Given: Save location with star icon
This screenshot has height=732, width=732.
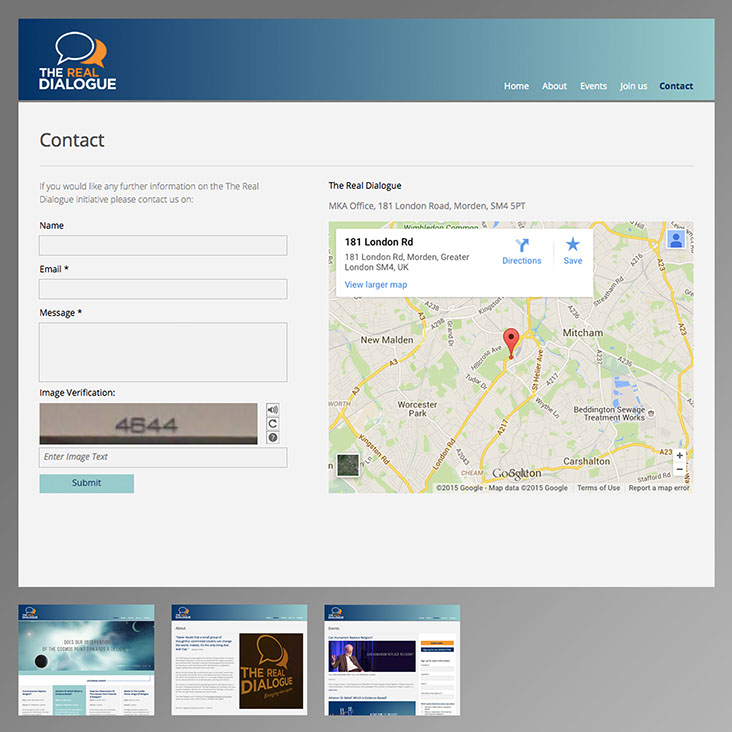Looking at the screenshot, I should (572, 245).
